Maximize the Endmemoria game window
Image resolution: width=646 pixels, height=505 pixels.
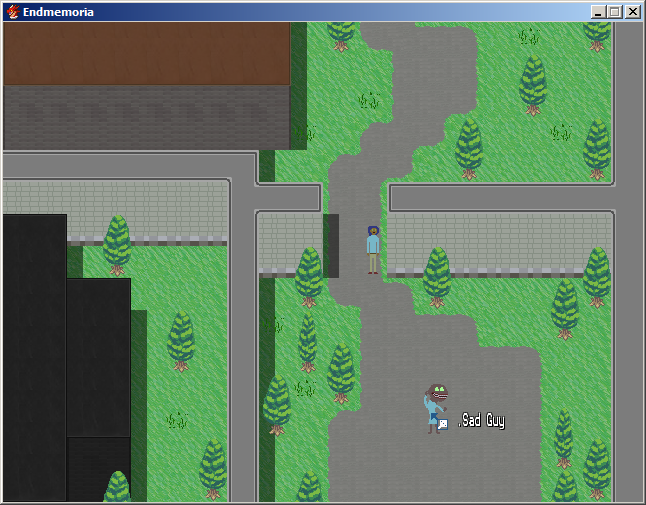coord(614,12)
